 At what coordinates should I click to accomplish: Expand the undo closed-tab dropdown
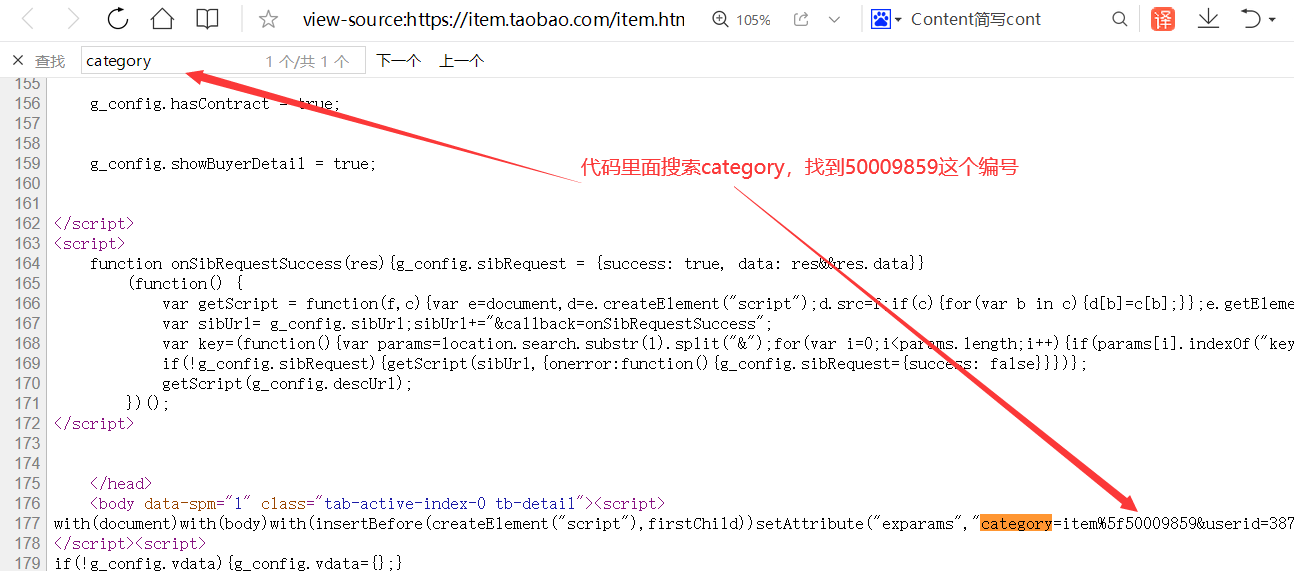pos(1272,20)
